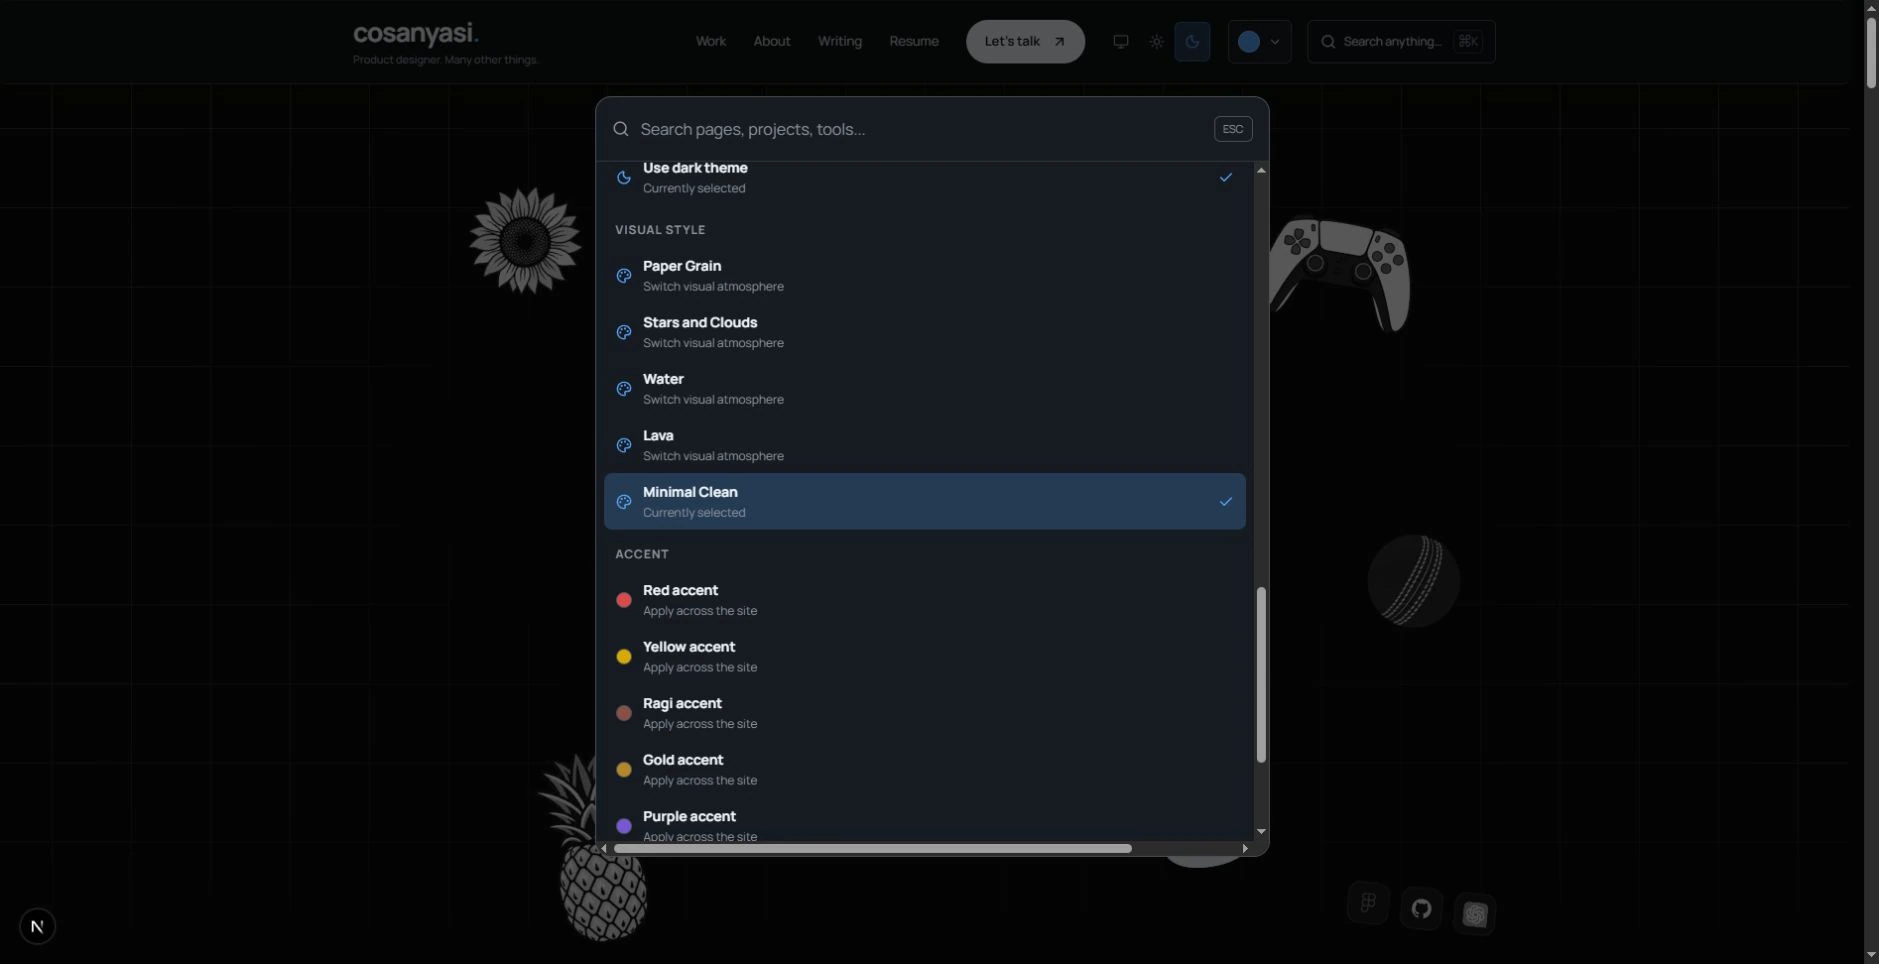The width and height of the screenshot is (1879, 964).
Task: Click the cricket ball illustration
Action: coord(1413,581)
